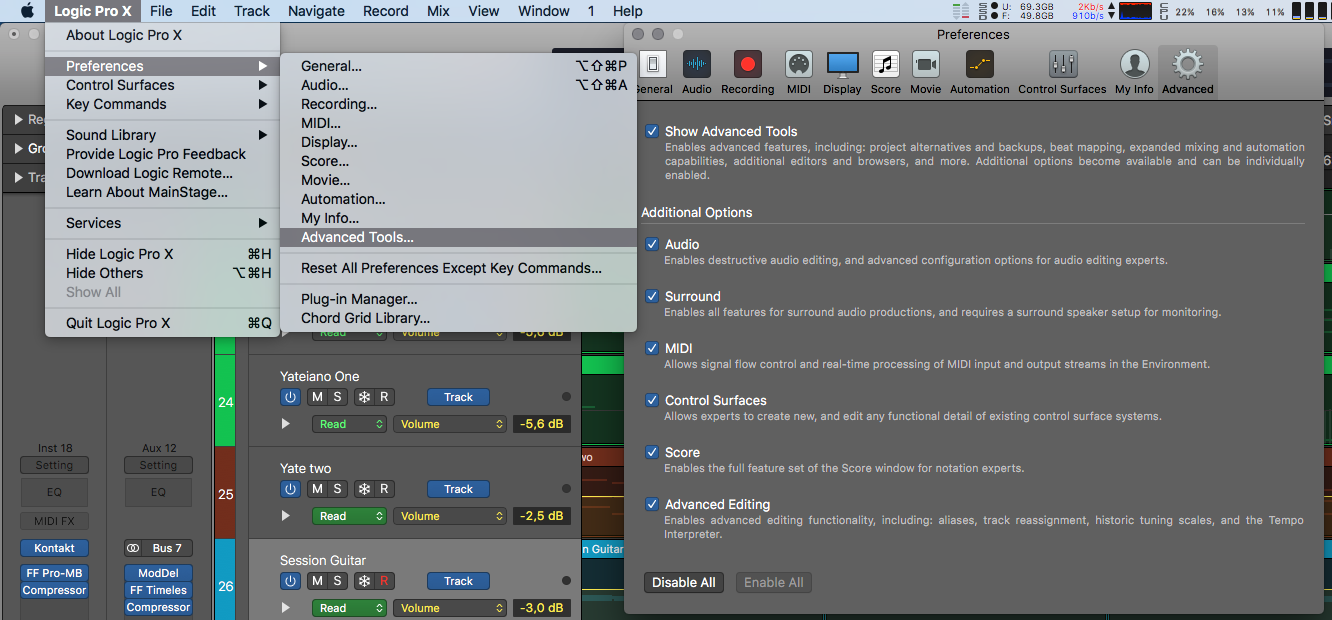
Task: Choose Chord Grid Library… menu item
Action: tap(458, 318)
